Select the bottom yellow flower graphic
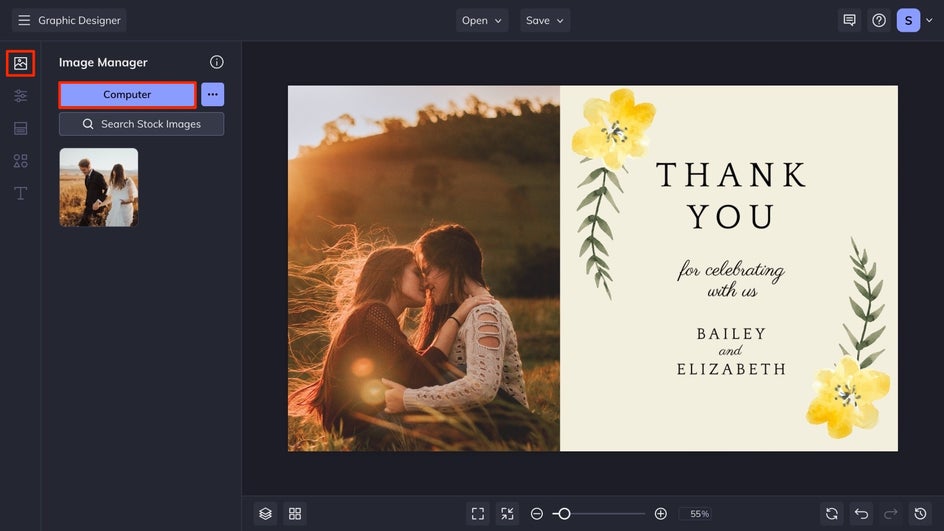This screenshot has height=531, width=944. [x=848, y=396]
